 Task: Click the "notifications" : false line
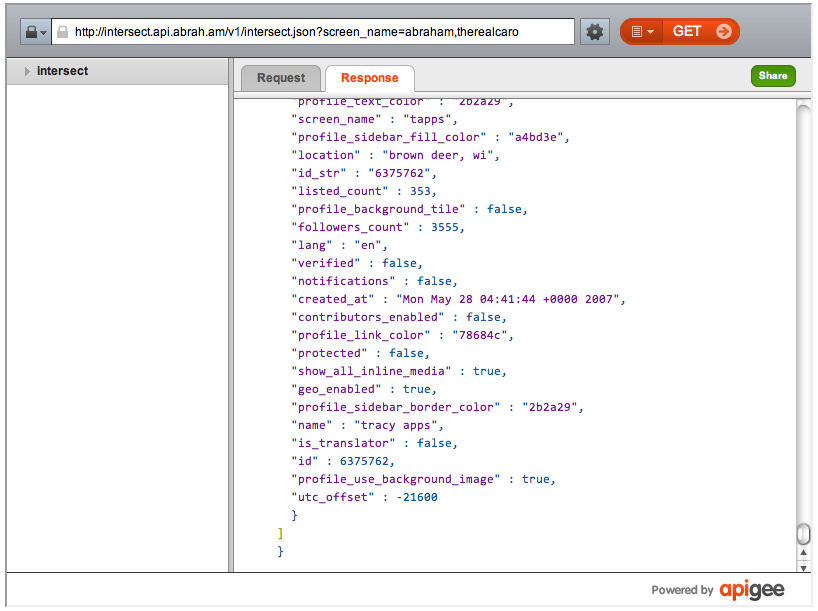tap(374, 281)
